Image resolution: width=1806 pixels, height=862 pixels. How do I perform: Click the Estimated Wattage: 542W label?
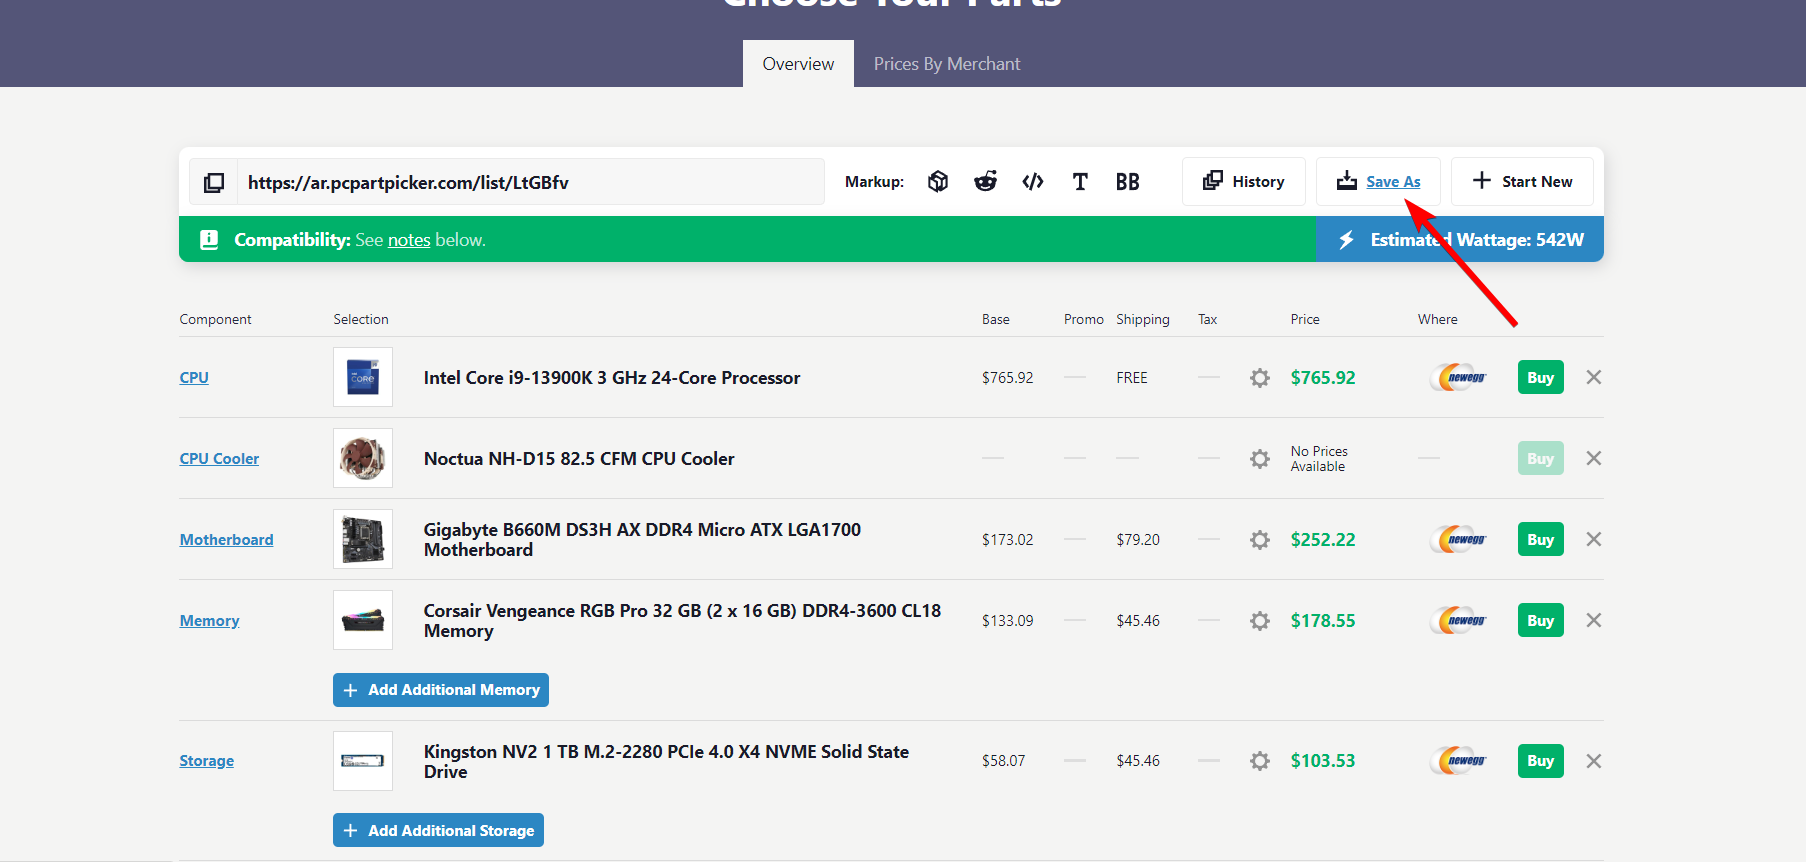pos(1477,240)
